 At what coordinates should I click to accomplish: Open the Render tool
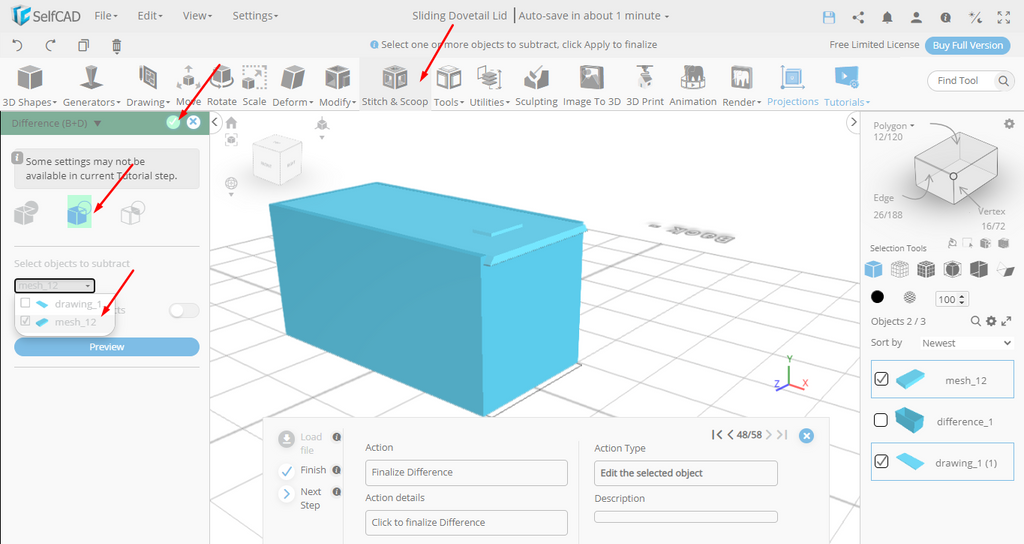point(741,86)
